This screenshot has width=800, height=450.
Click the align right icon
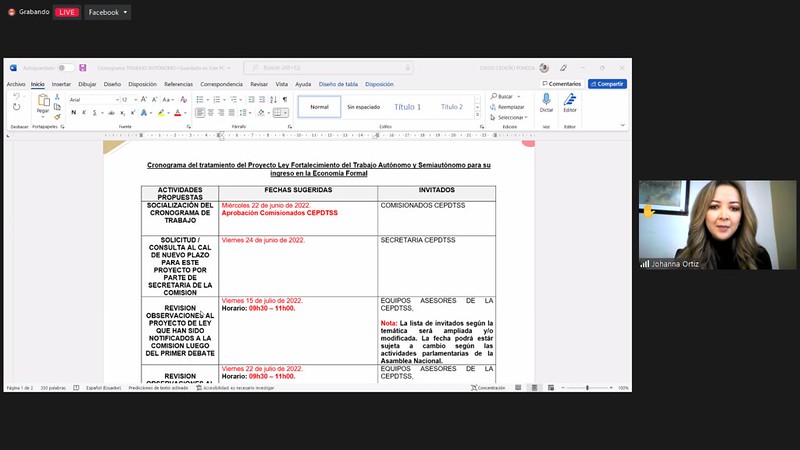[x=221, y=113]
